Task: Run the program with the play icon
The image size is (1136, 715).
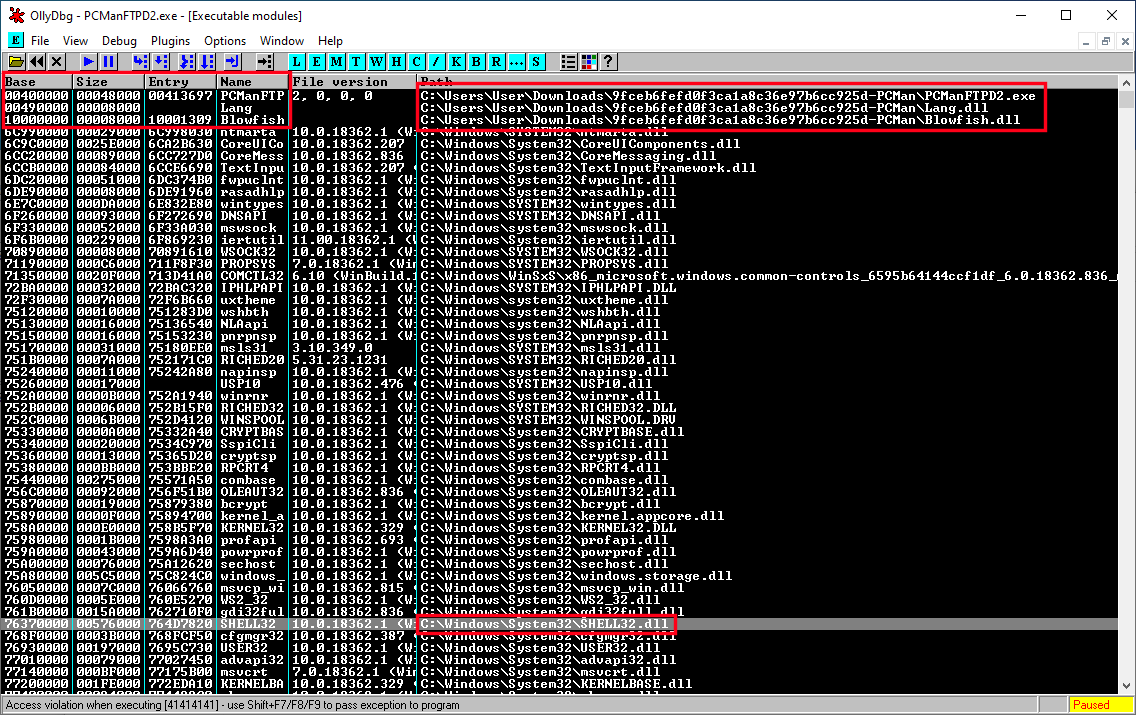Action: (88, 62)
